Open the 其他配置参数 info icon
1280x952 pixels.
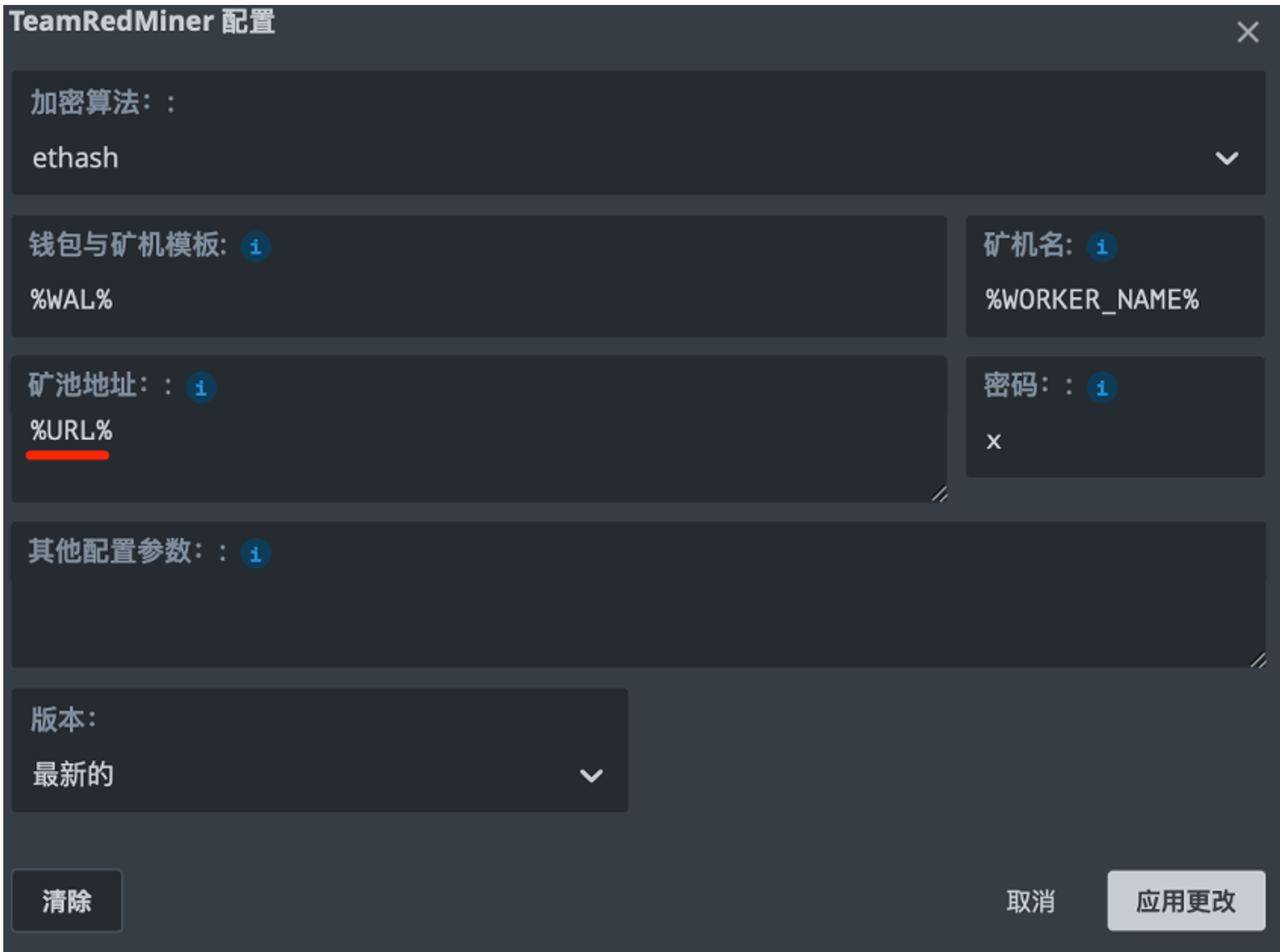(256, 552)
